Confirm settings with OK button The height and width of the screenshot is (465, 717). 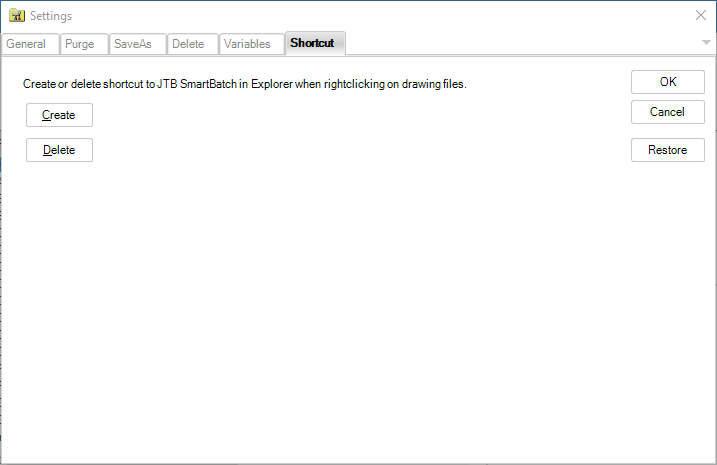click(x=668, y=82)
